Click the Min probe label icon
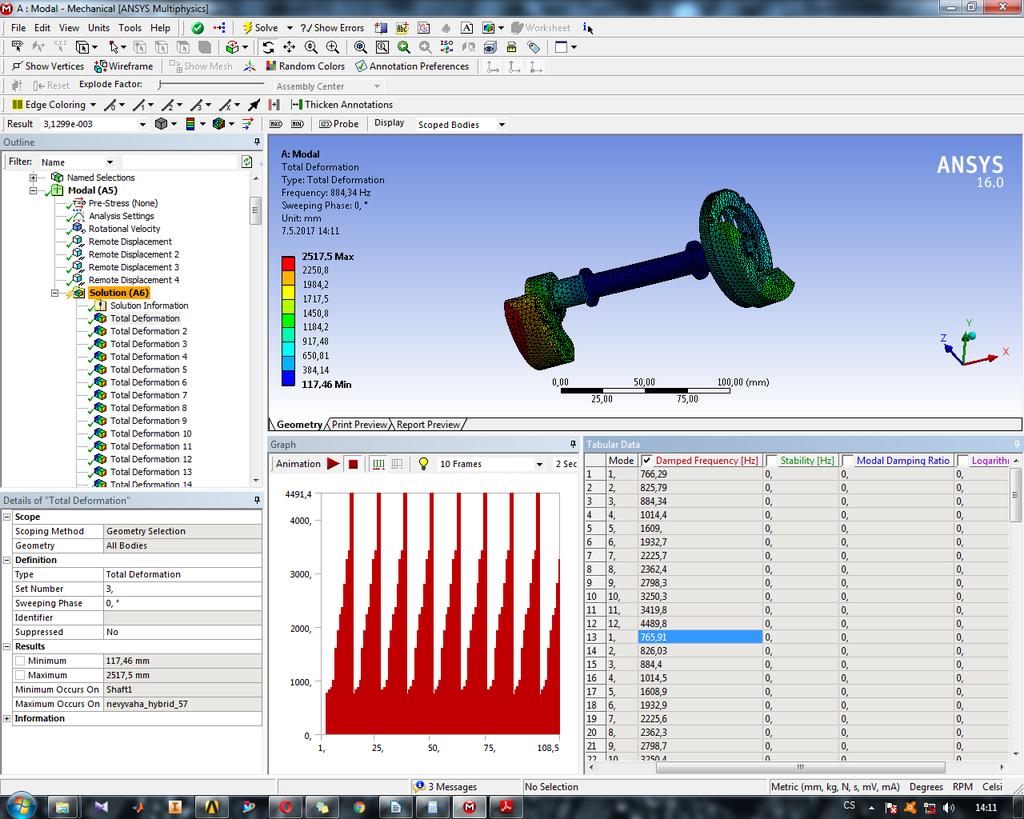This screenshot has height=819, width=1024. (x=297, y=123)
